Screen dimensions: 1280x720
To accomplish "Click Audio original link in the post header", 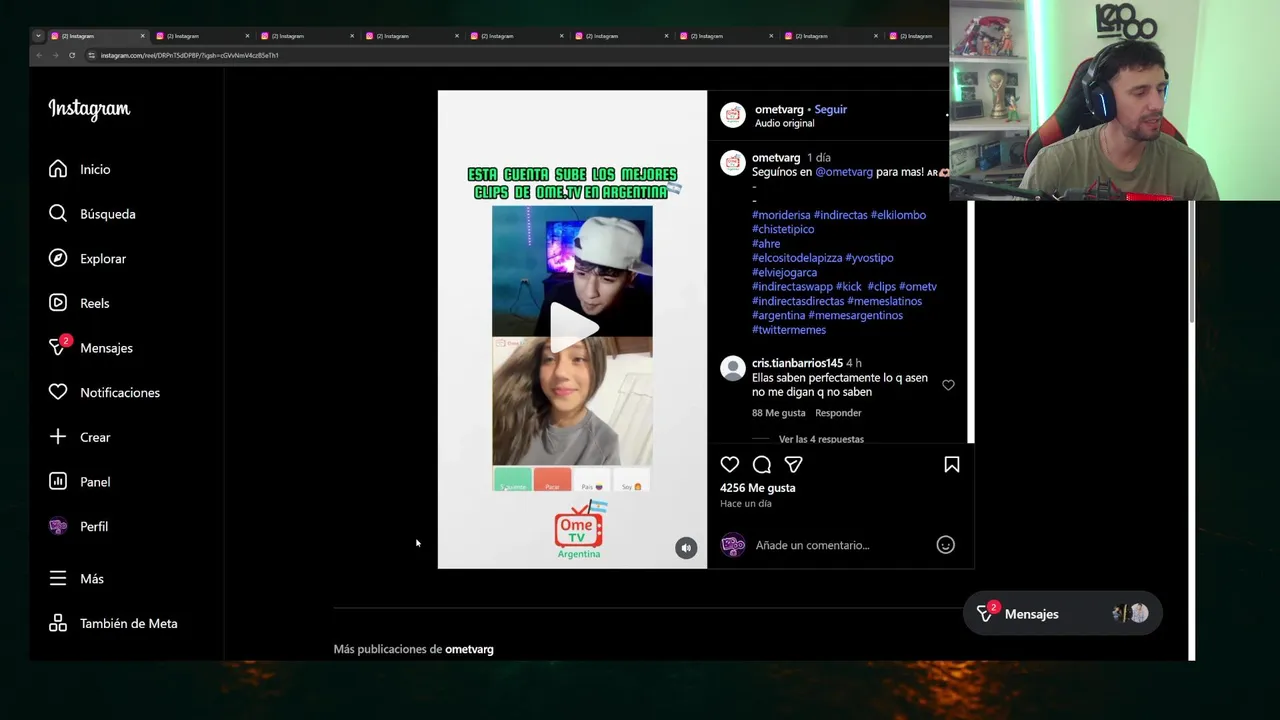I will [784, 123].
